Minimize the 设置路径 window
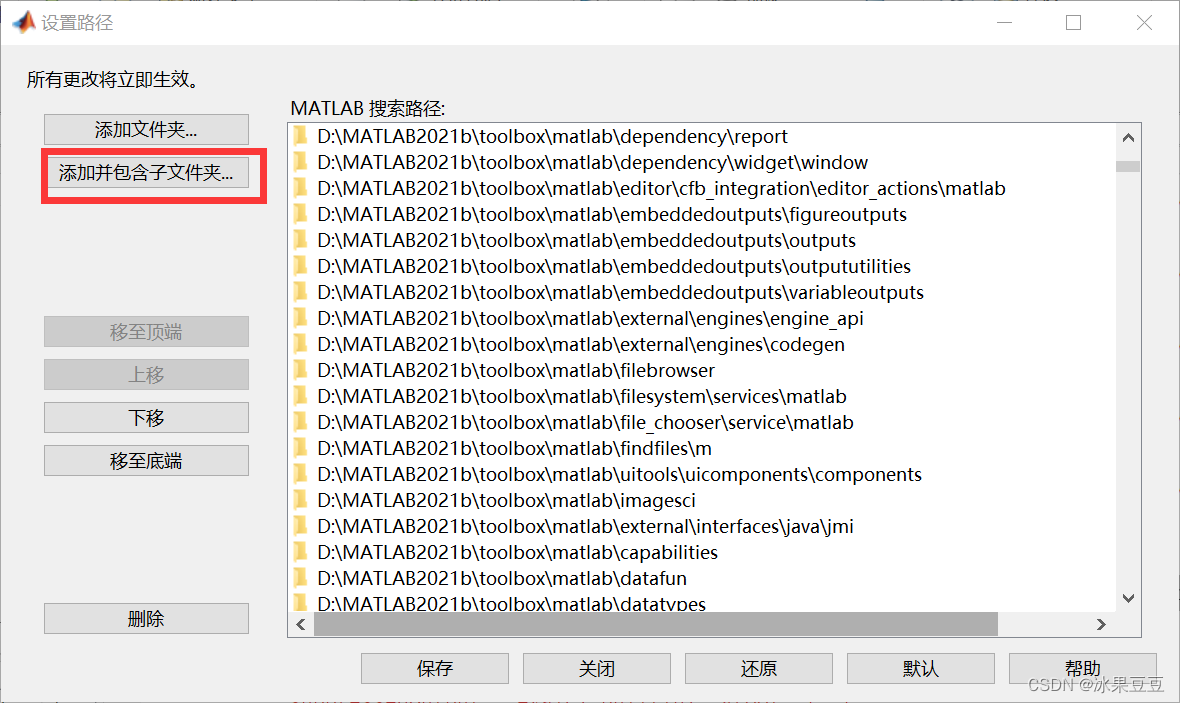Screen dimensions: 1180x703 point(1005,23)
